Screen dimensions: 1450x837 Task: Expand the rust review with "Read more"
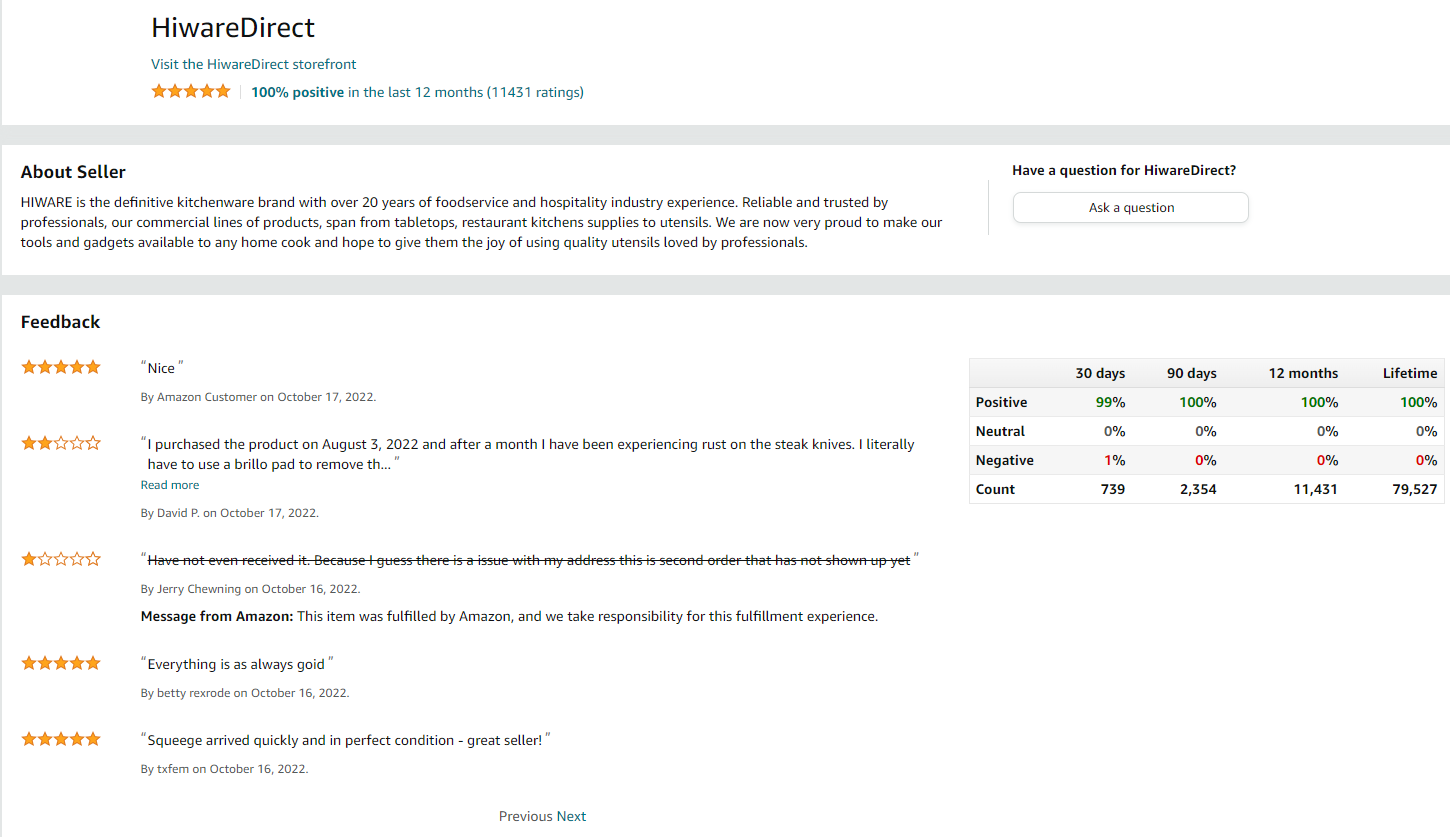point(170,485)
